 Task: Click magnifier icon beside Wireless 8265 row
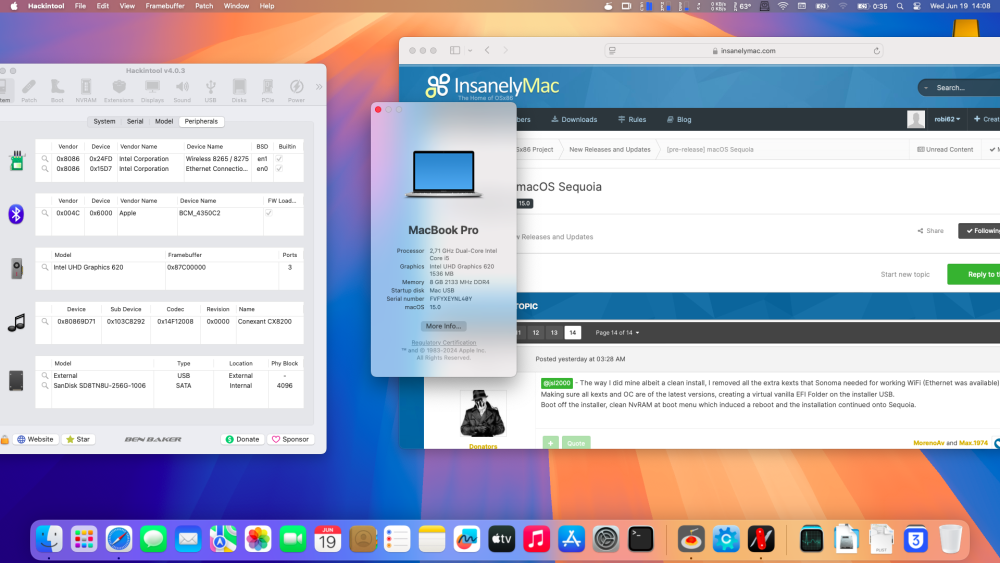(x=45, y=159)
